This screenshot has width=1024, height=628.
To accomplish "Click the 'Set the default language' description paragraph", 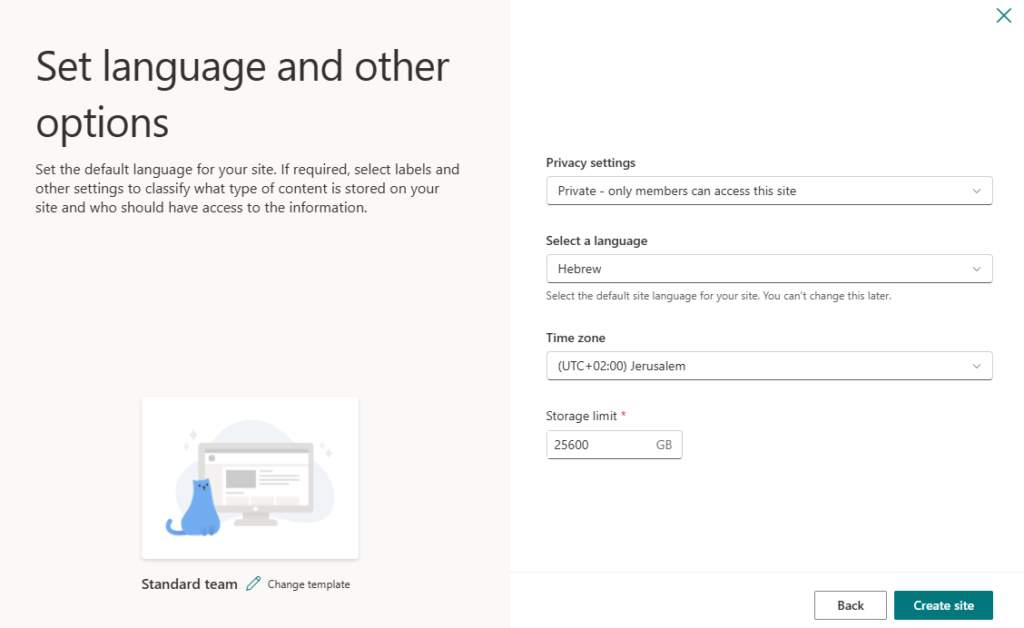I will [x=248, y=188].
